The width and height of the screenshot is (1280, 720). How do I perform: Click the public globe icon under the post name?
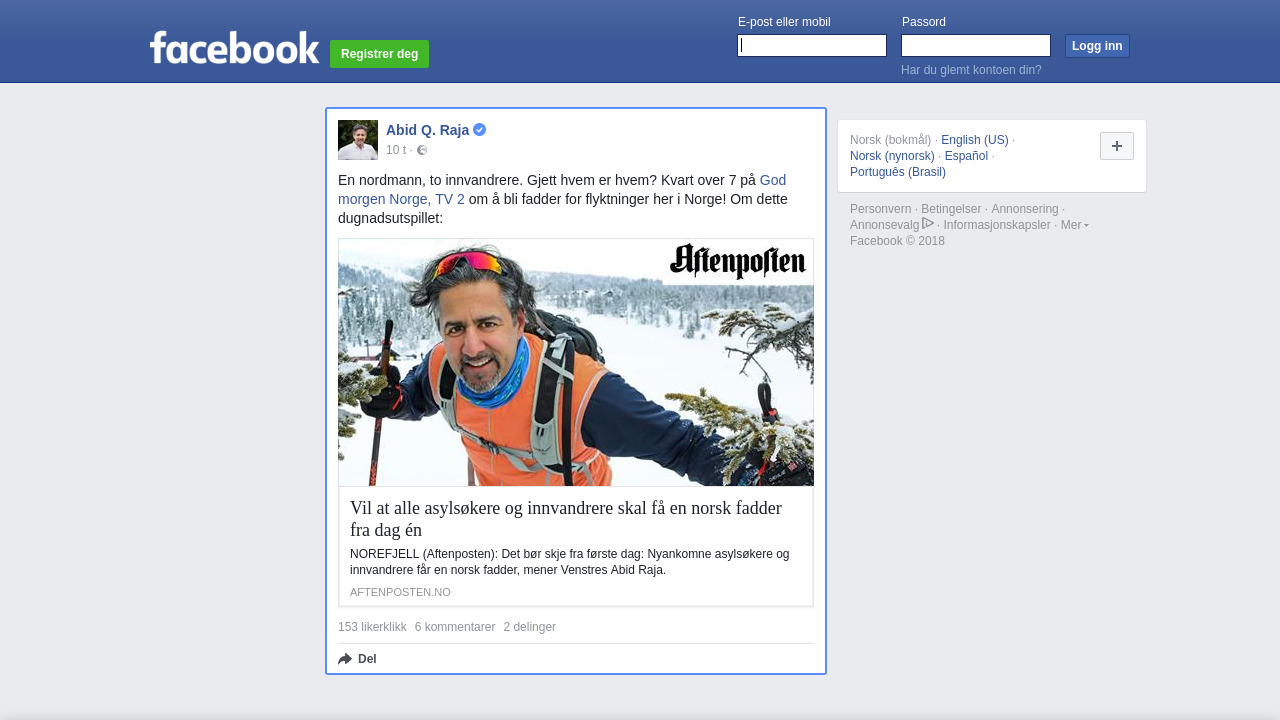[x=422, y=150]
